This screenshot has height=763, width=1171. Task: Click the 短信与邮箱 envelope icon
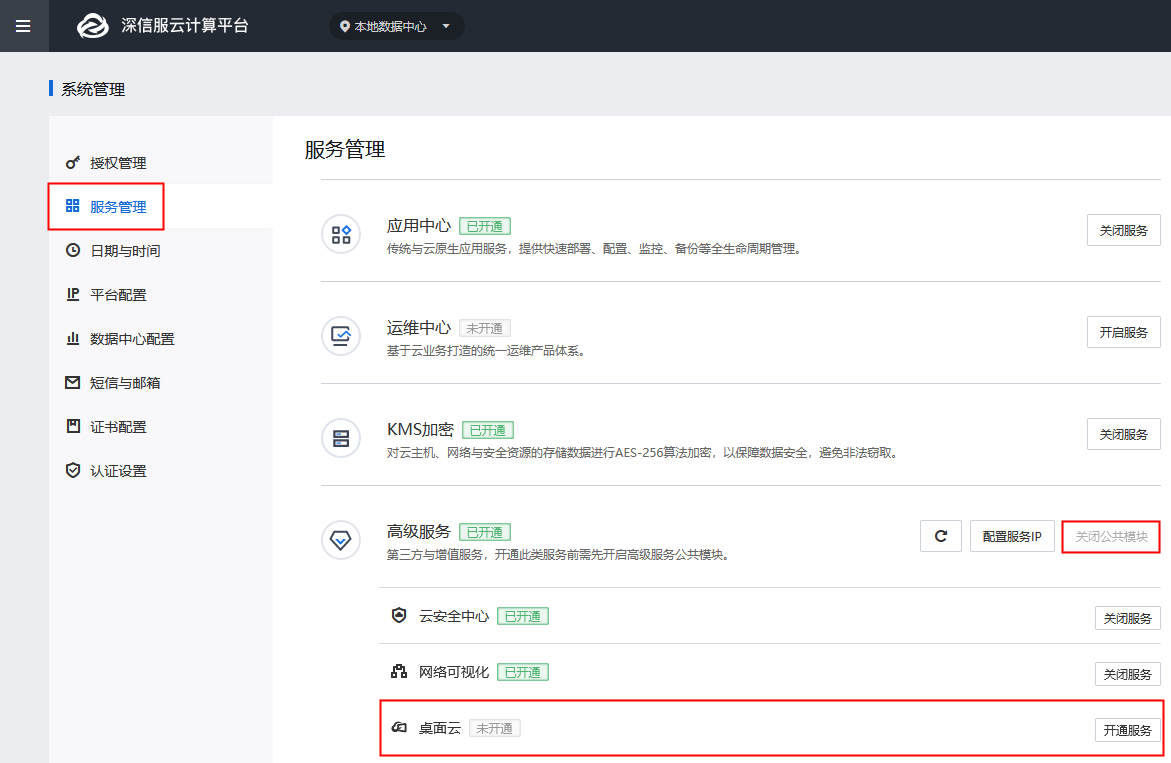pyautogui.click(x=72, y=382)
